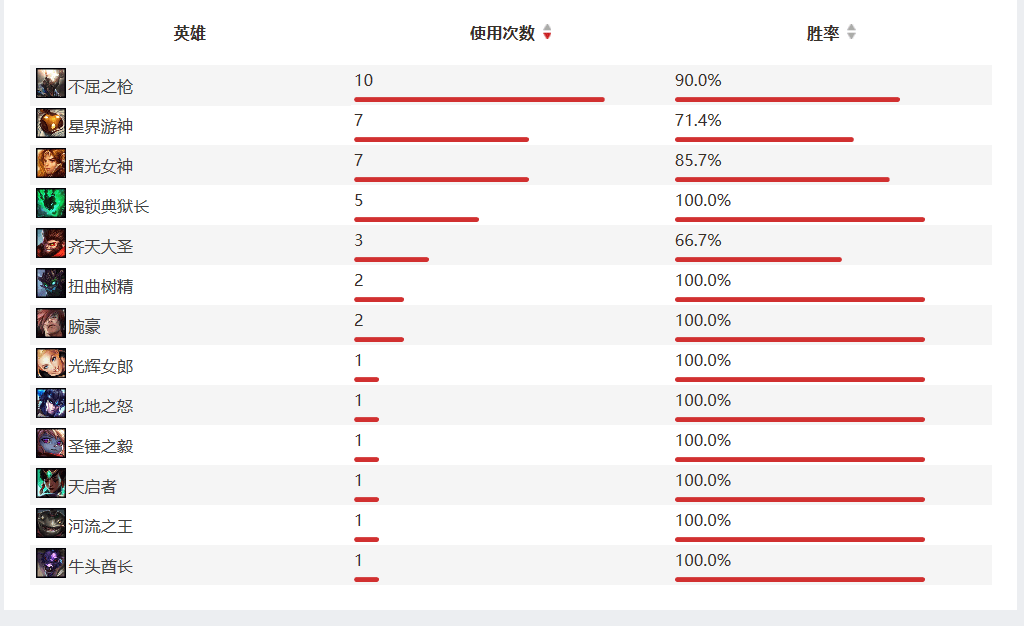1024x626 pixels.
Task: Select the 河流之王 hero icon
Action: (51, 523)
